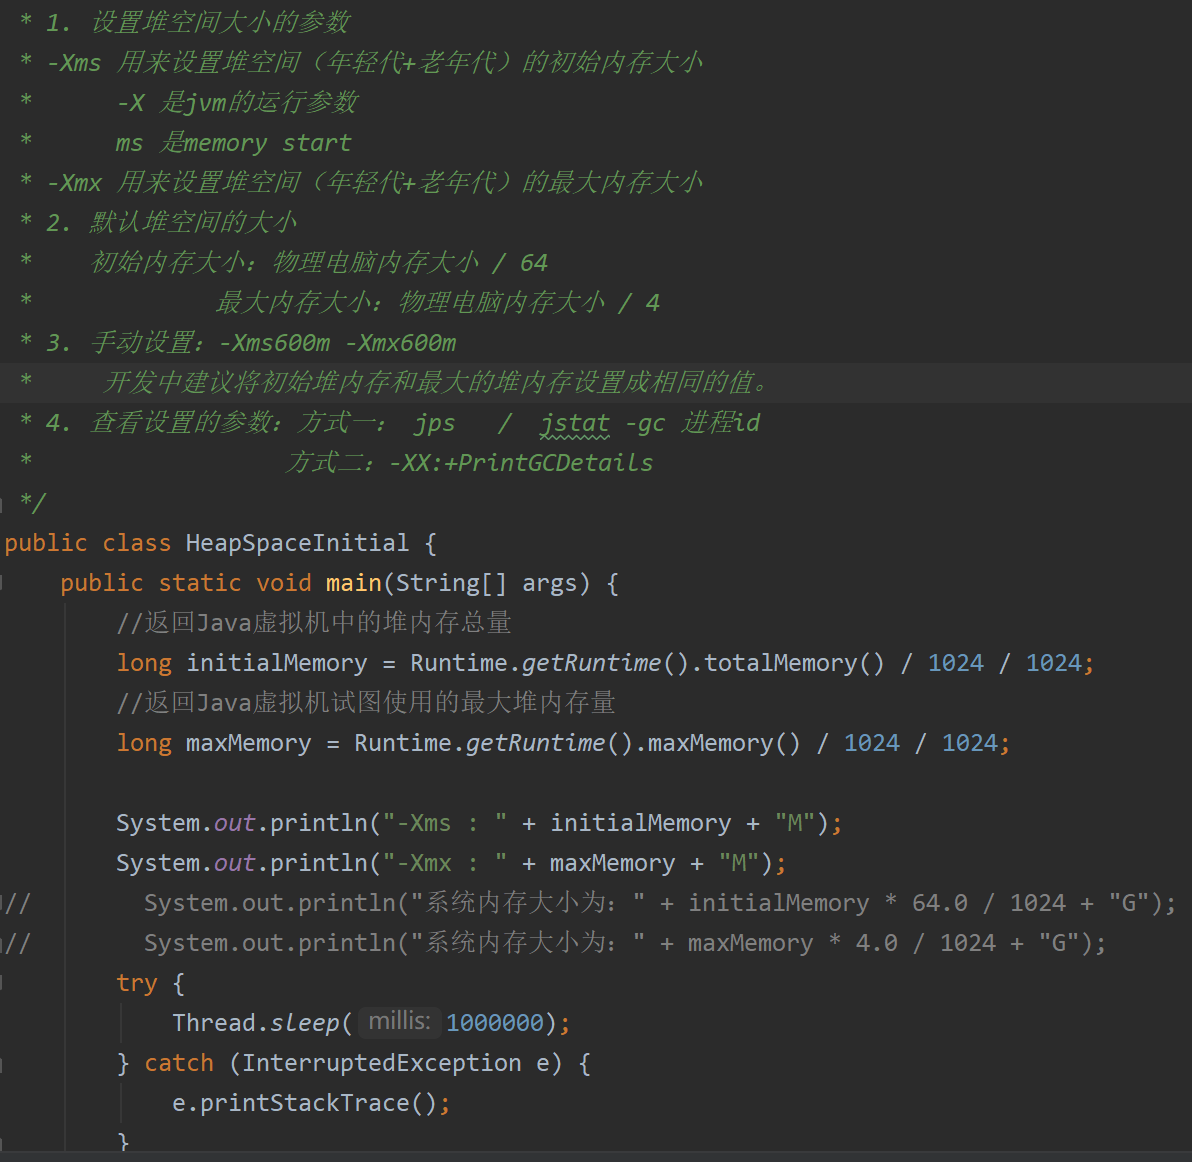The width and height of the screenshot is (1192, 1162).
Task: Click comment 方式二 before PrintGCDetails
Action: [330, 463]
